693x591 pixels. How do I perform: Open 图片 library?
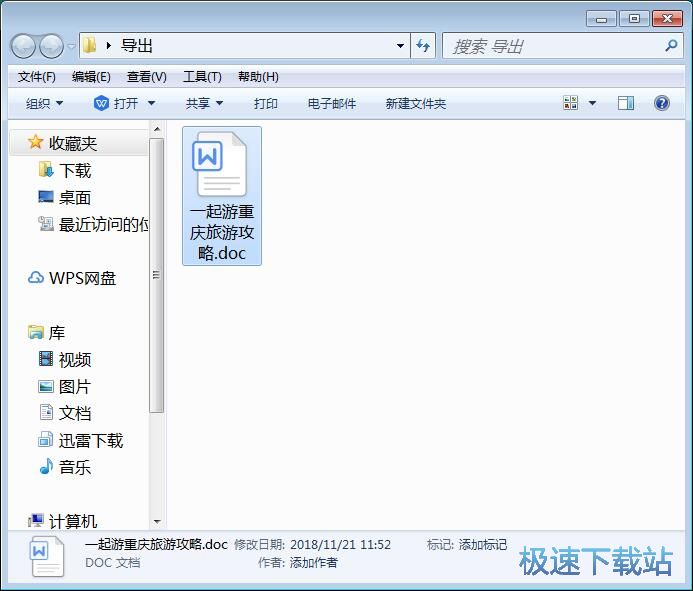coord(75,387)
